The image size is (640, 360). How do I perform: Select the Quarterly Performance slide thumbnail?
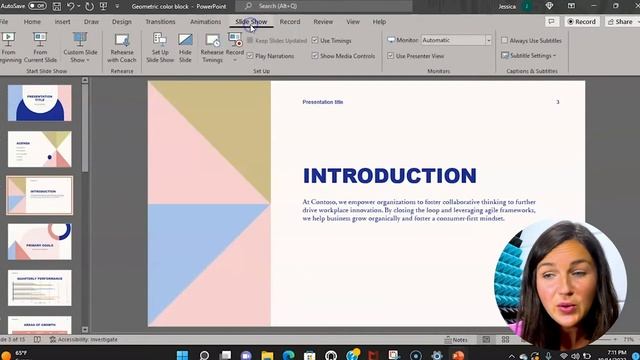tap(40, 288)
